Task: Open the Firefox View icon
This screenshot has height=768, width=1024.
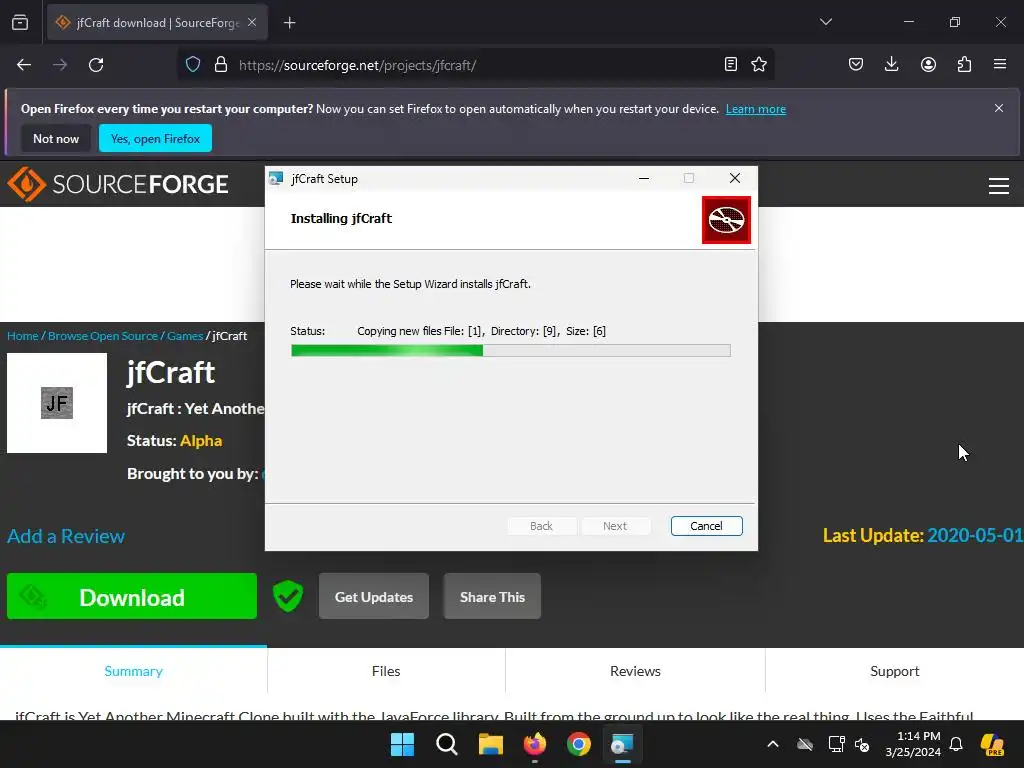Action: click(x=20, y=23)
